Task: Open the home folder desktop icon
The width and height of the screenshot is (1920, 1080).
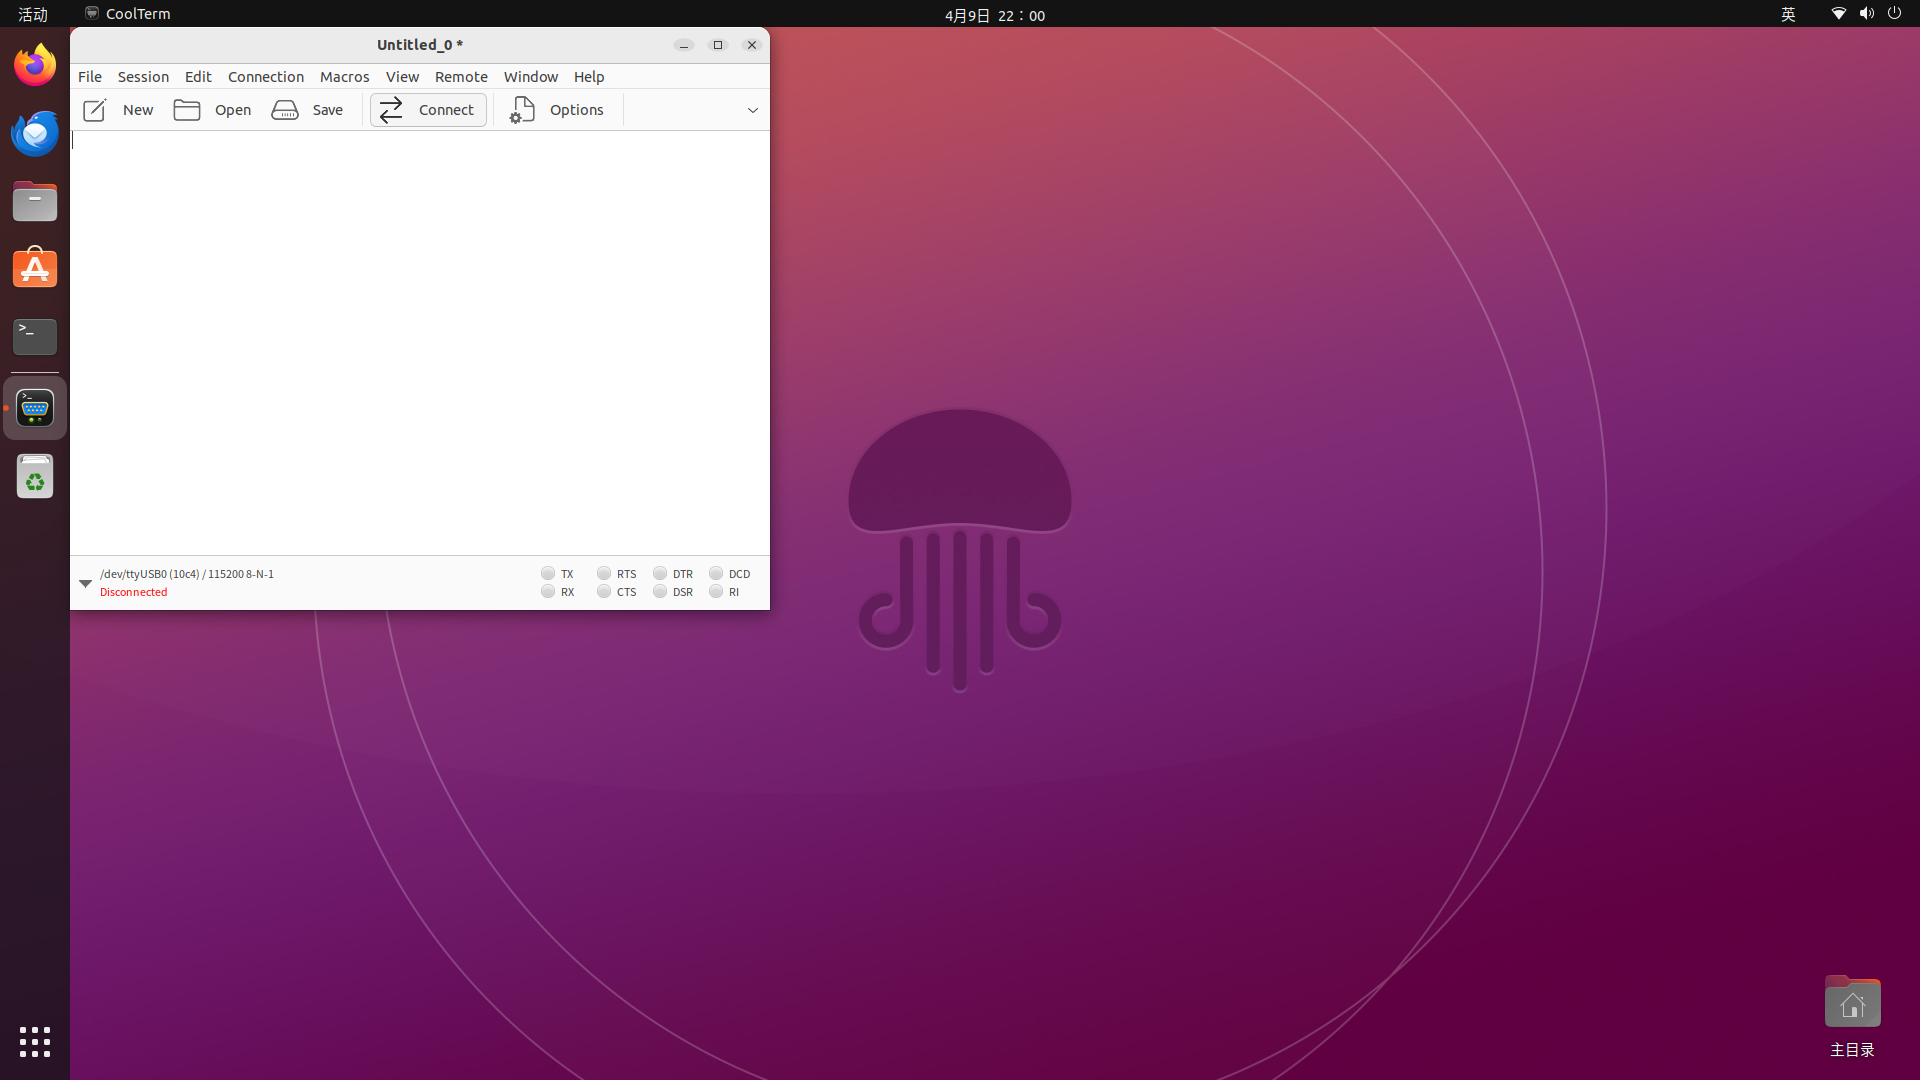Action: tap(1852, 1004)
